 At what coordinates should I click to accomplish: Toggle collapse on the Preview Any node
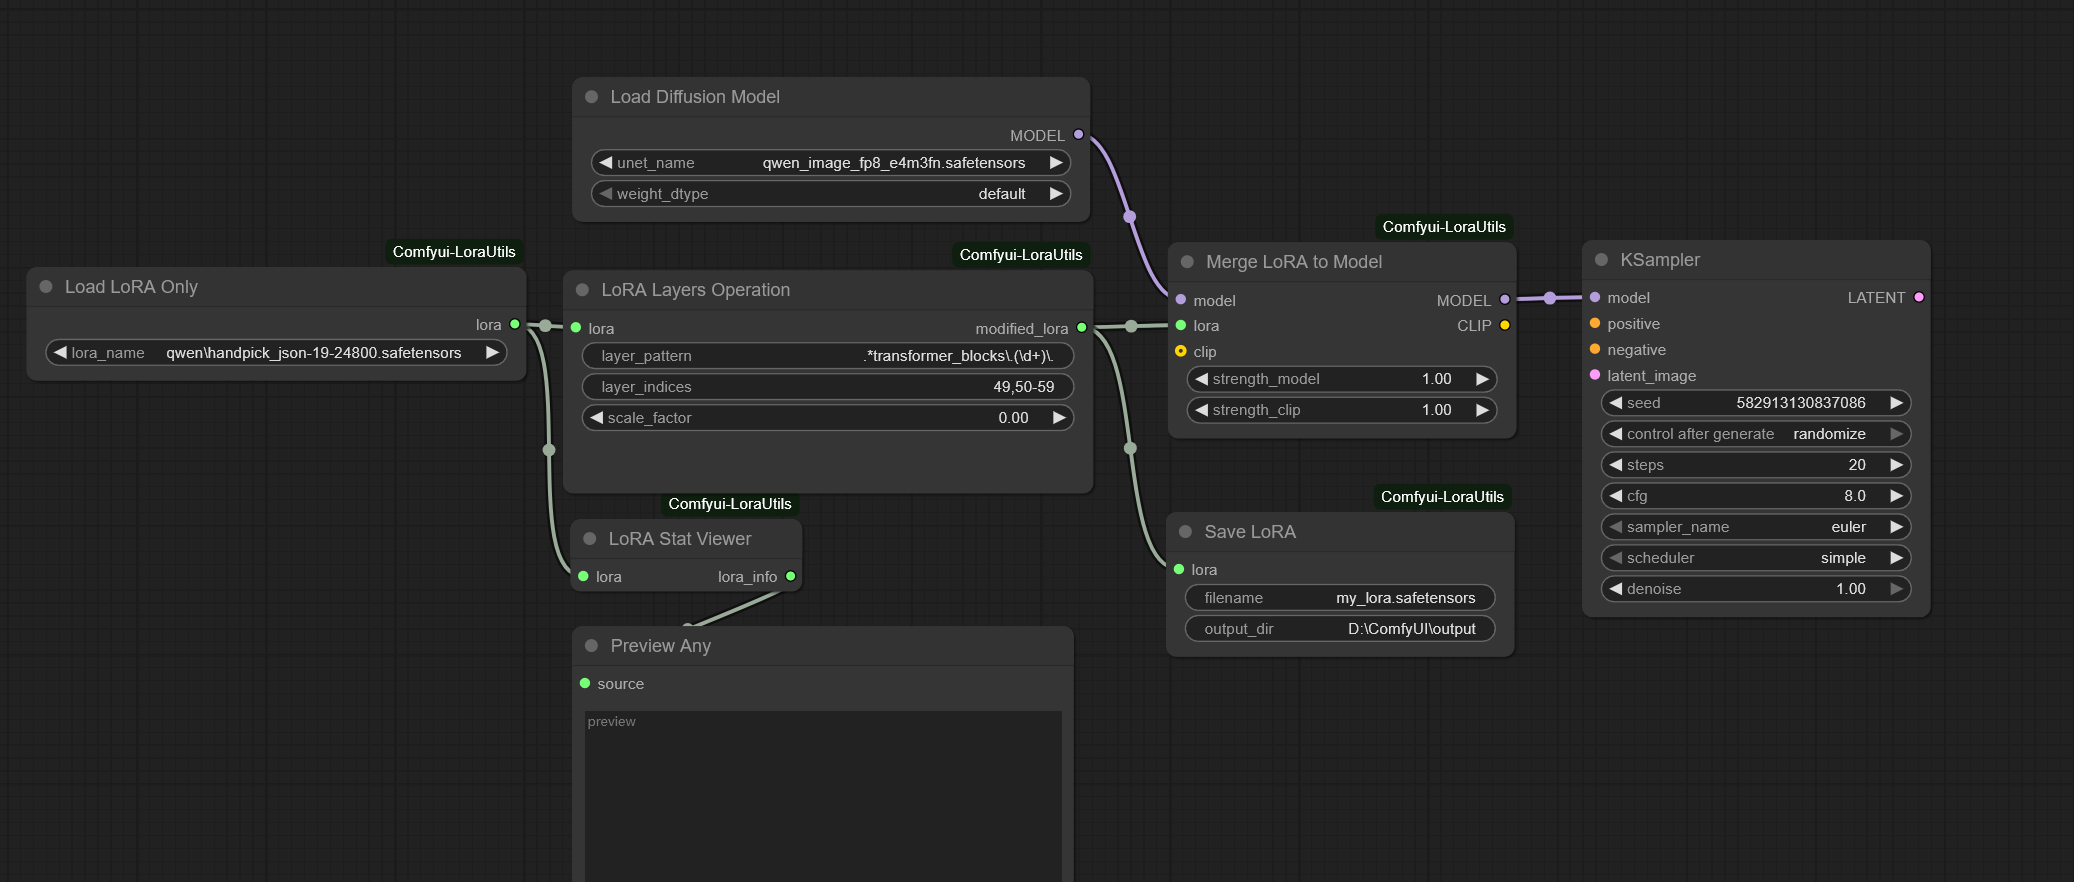[591, 646]
